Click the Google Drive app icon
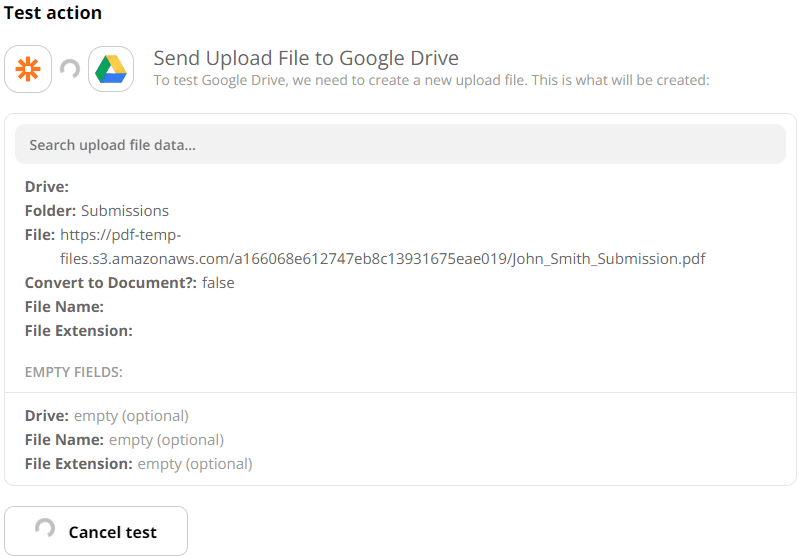799x558 pixels. click(111, 69)
